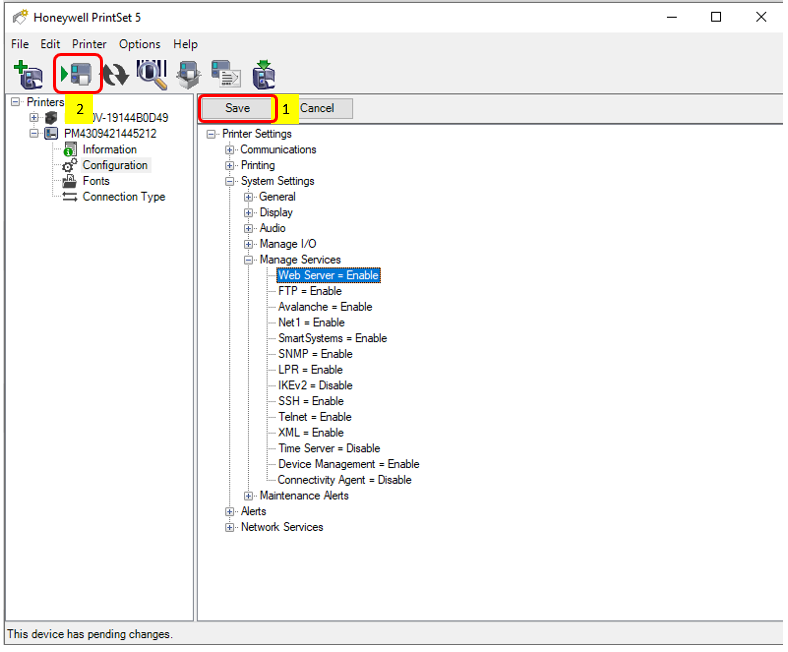Open the Printer menu
This screenshot has height=652, width=788.
click(89, 44)
